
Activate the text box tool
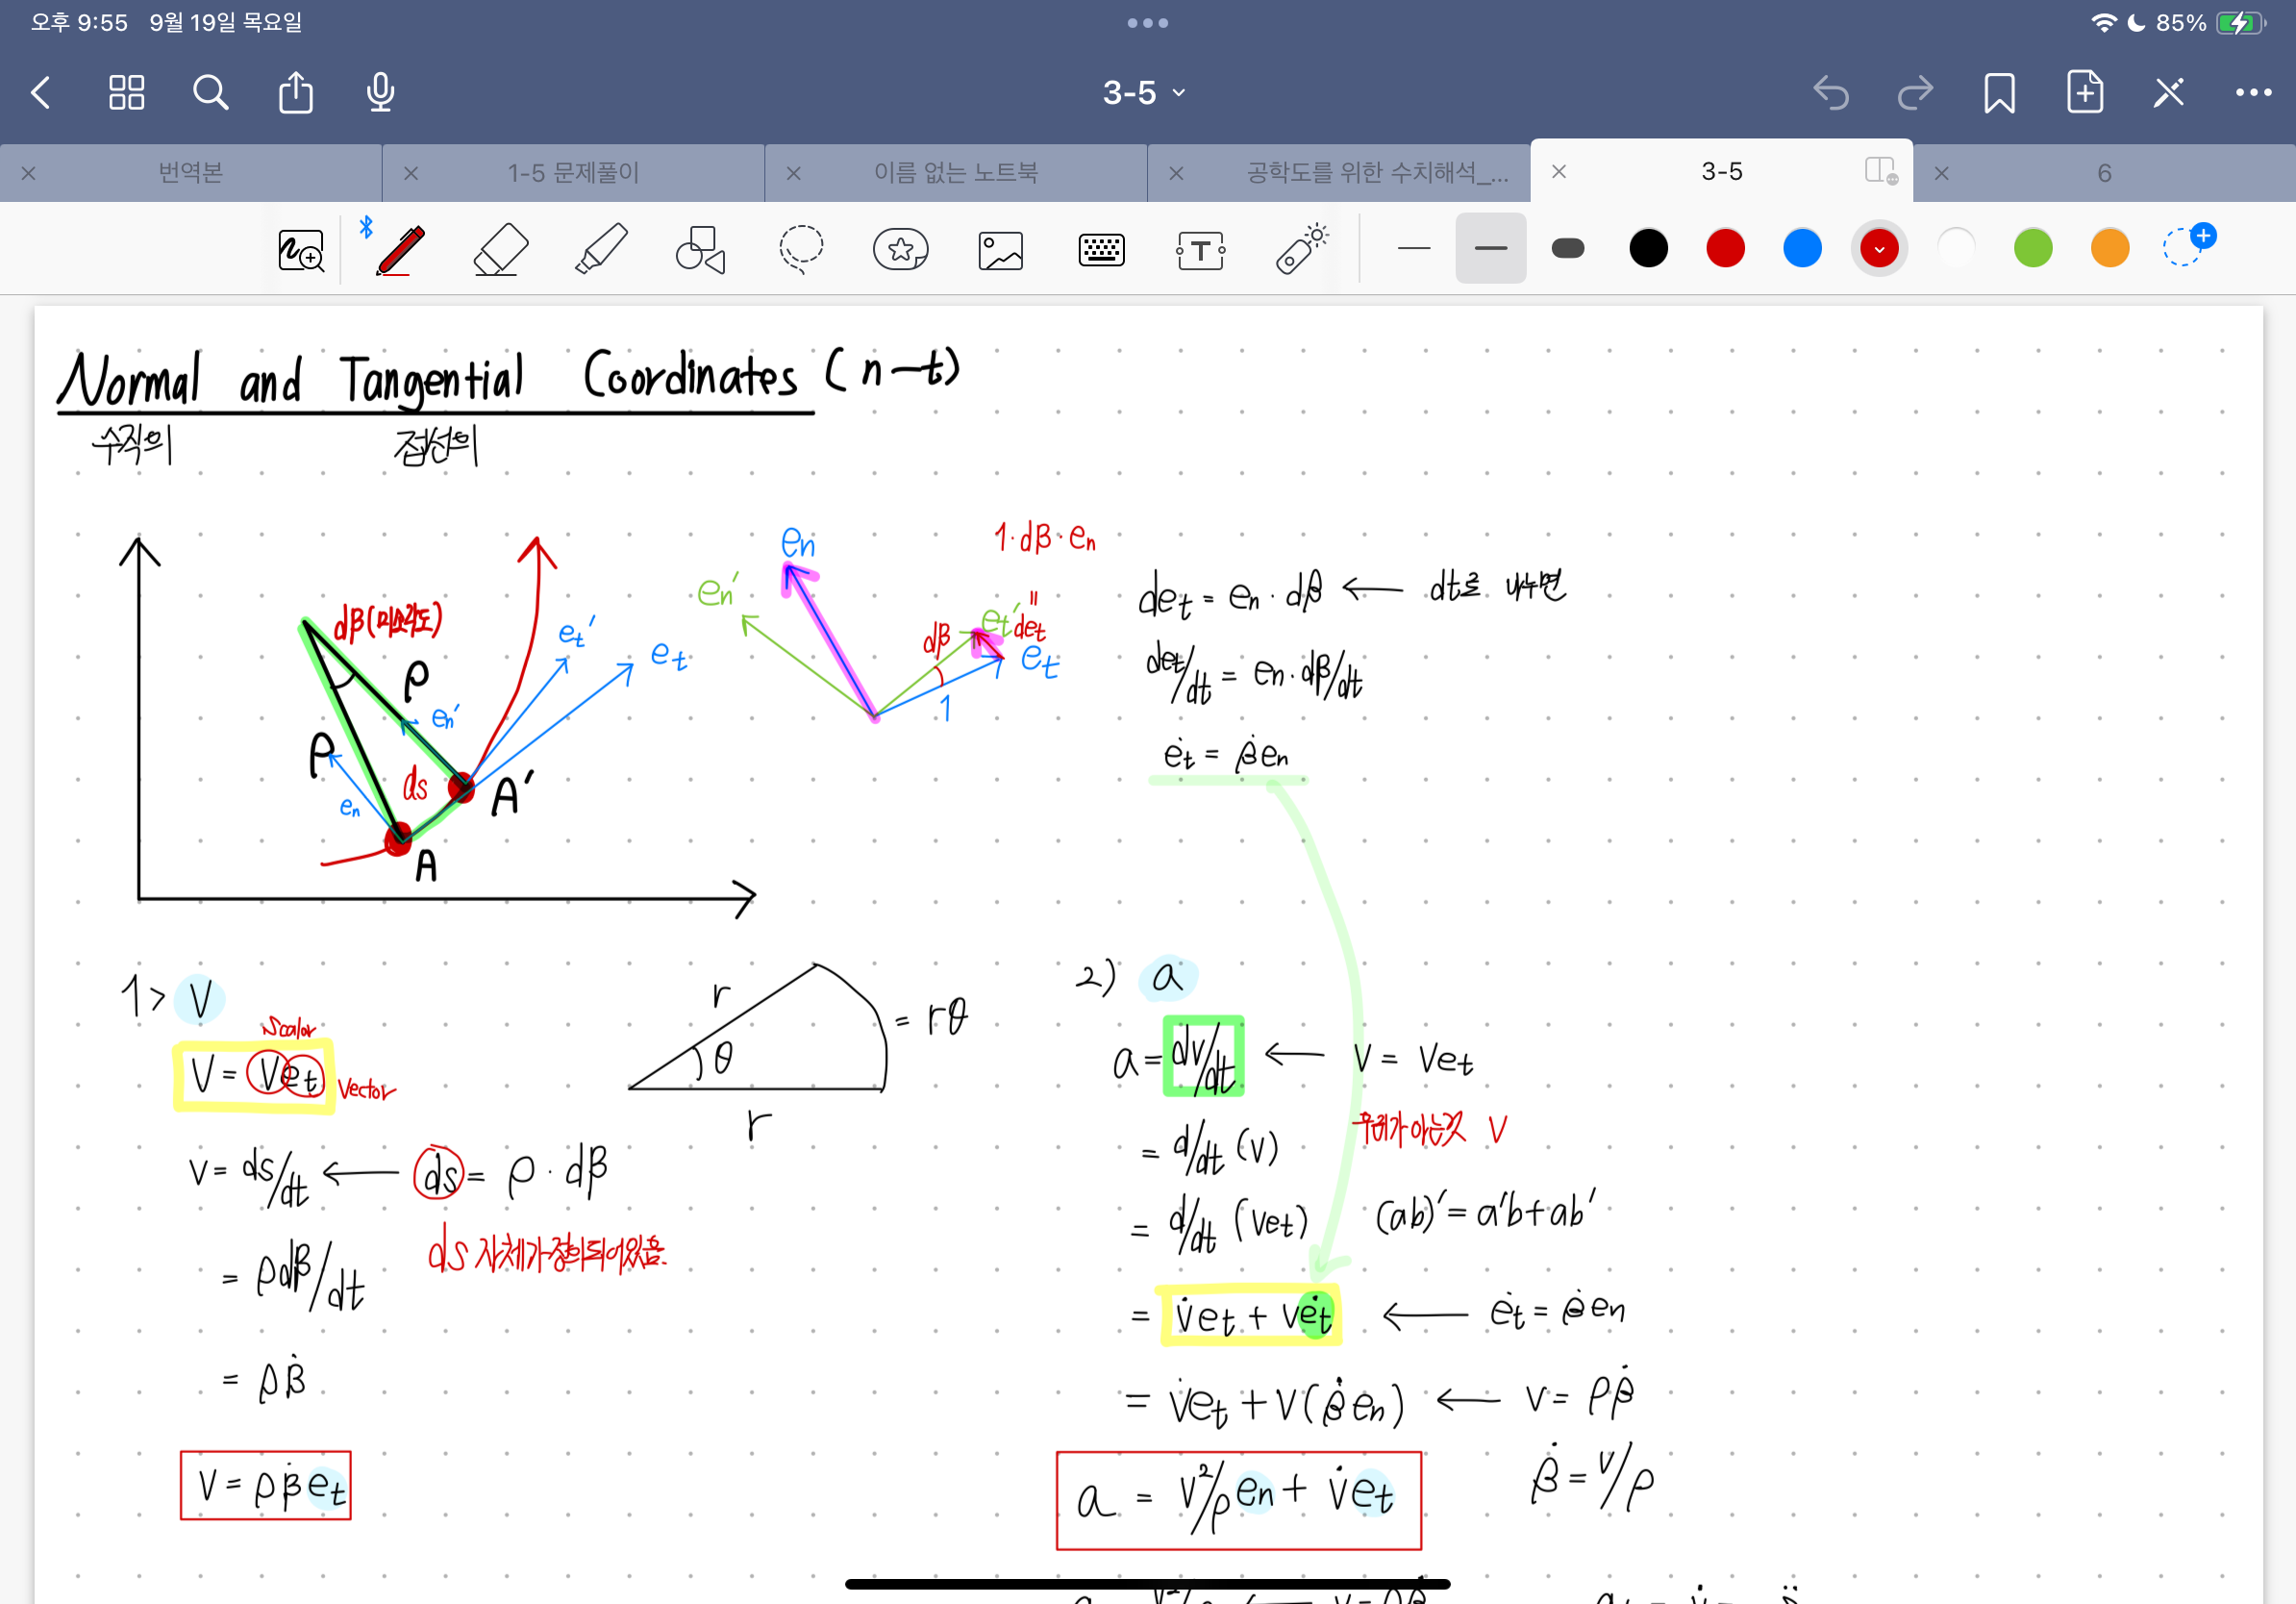click(1200, 249)
